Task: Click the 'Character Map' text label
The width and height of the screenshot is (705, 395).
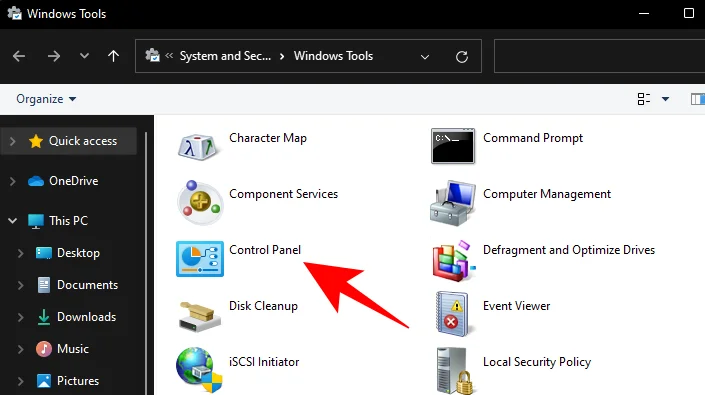Action: [x=268, y=138]
